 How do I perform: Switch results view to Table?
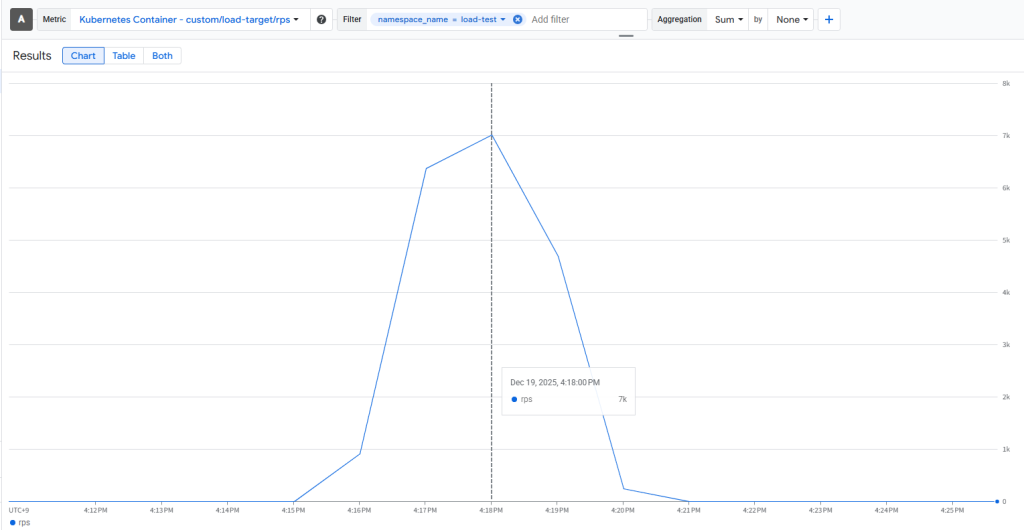pos(124,56)
